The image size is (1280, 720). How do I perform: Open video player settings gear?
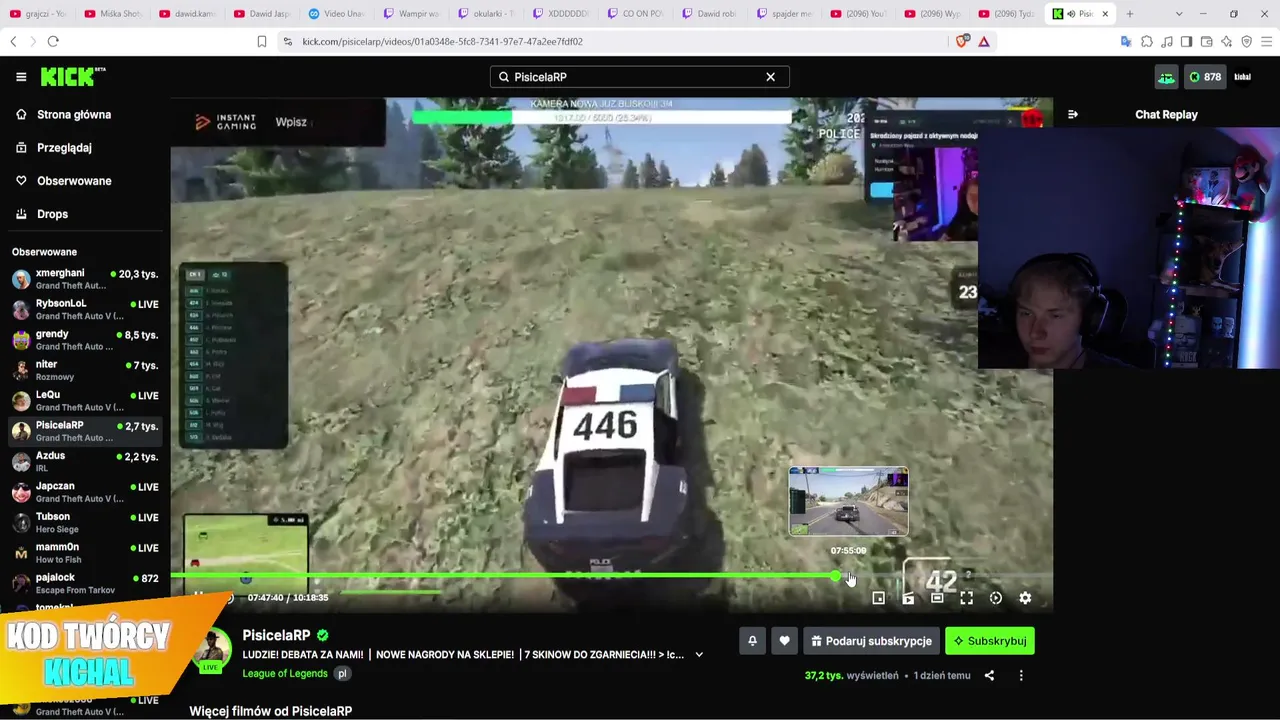click(x=1025, y=598)
